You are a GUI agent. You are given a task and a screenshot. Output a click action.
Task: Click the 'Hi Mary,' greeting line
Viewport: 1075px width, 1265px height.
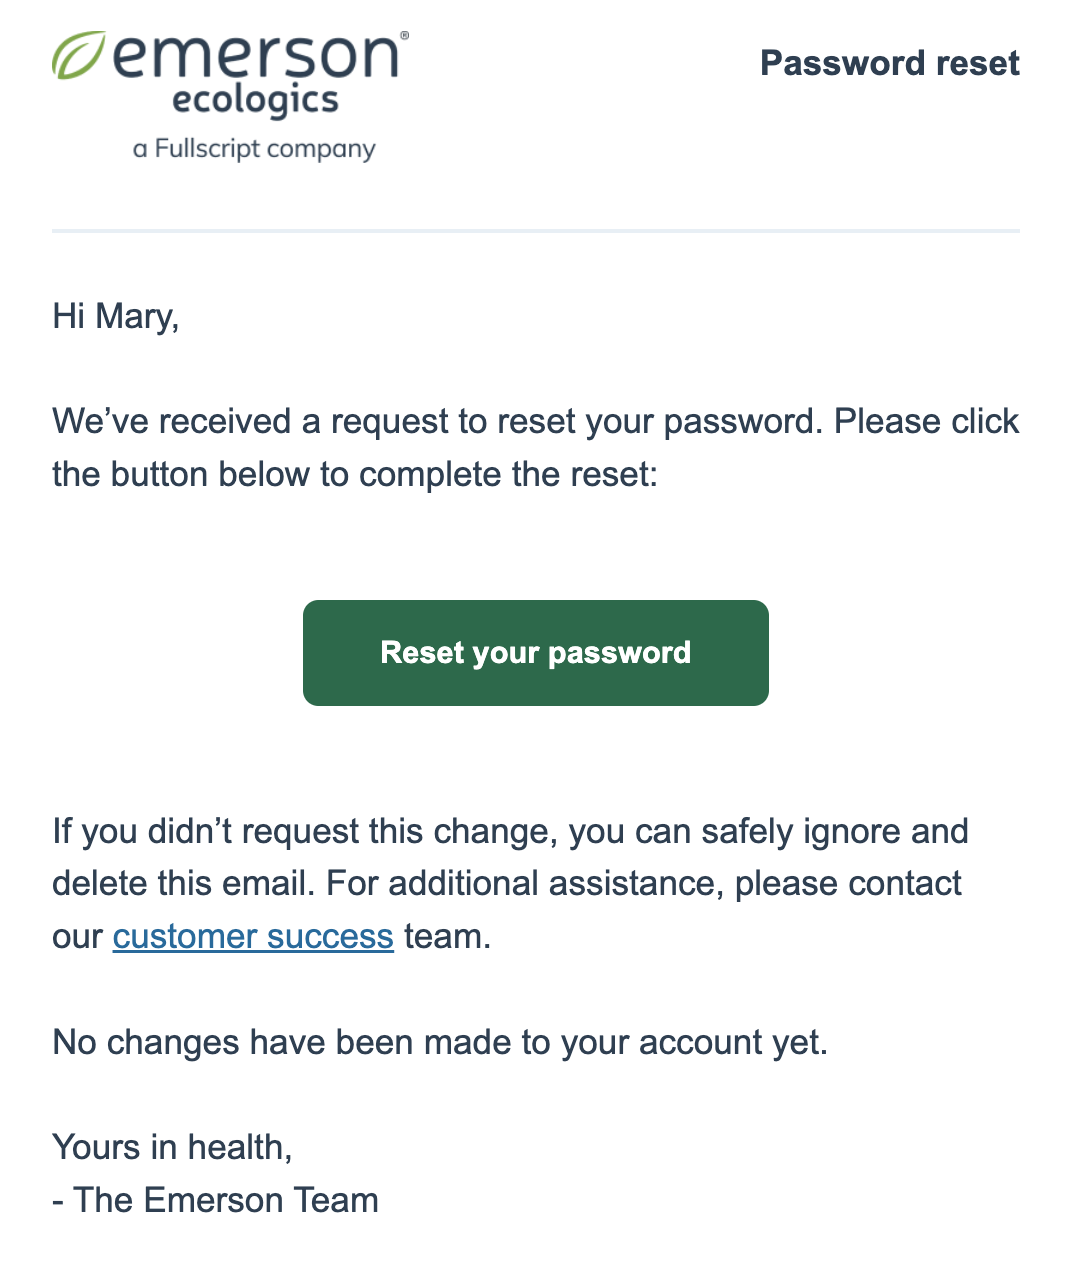[116, 316]
